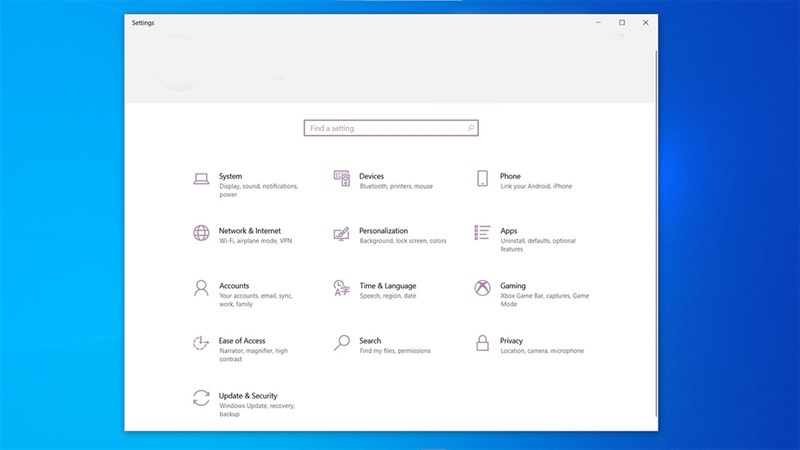
Task: Open Network & Internet label
Action: click(249, 231)
